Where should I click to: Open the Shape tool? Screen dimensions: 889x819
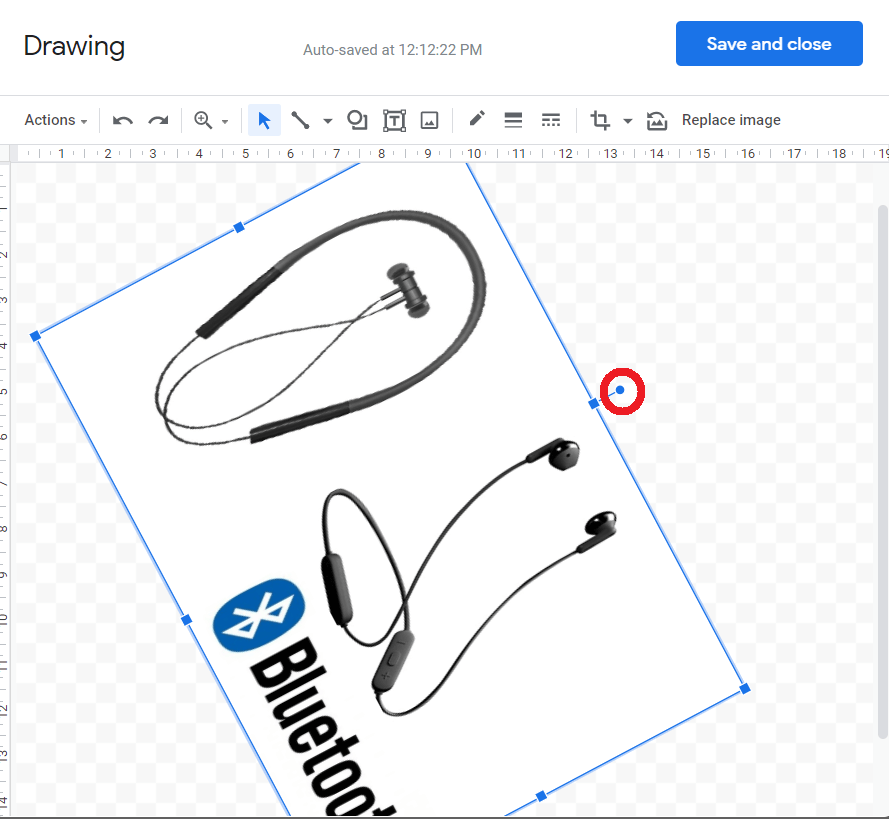[x=357, y=120]
